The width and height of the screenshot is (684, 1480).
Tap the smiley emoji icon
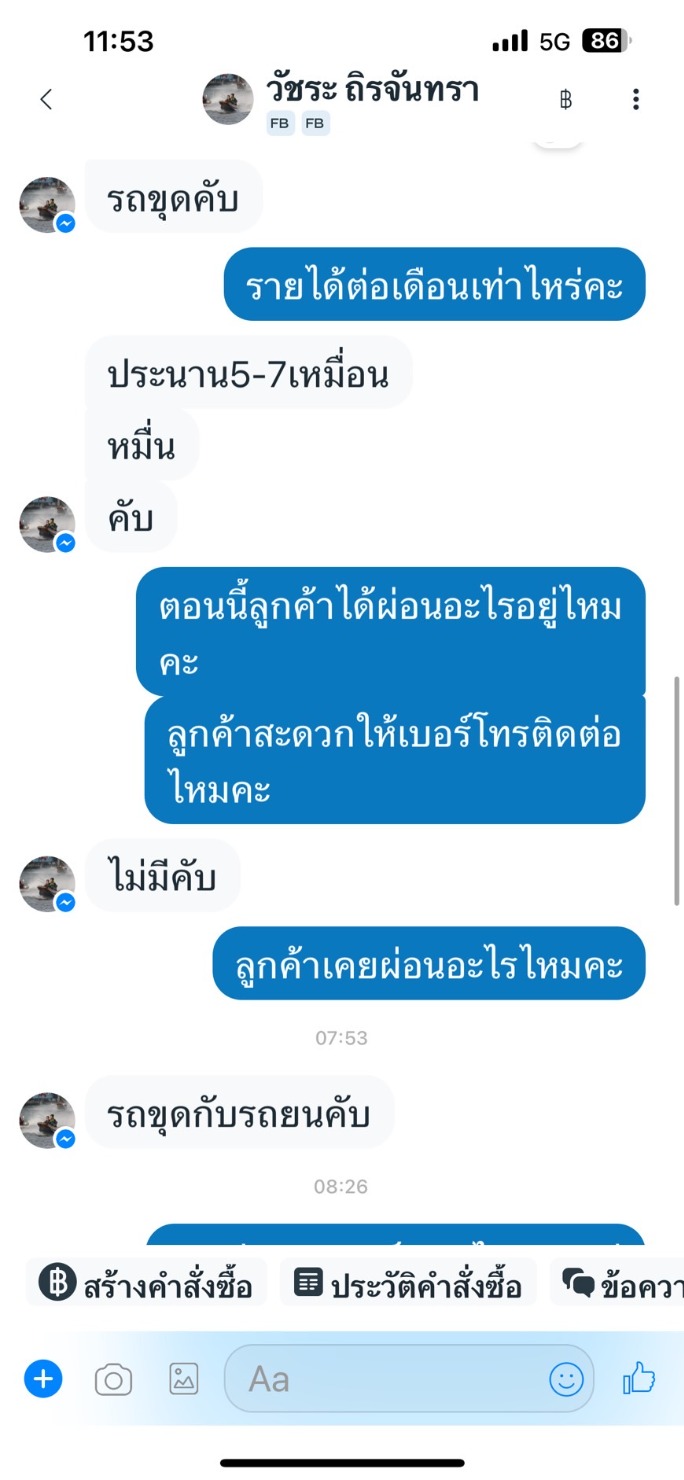[x=566, y=1380]
